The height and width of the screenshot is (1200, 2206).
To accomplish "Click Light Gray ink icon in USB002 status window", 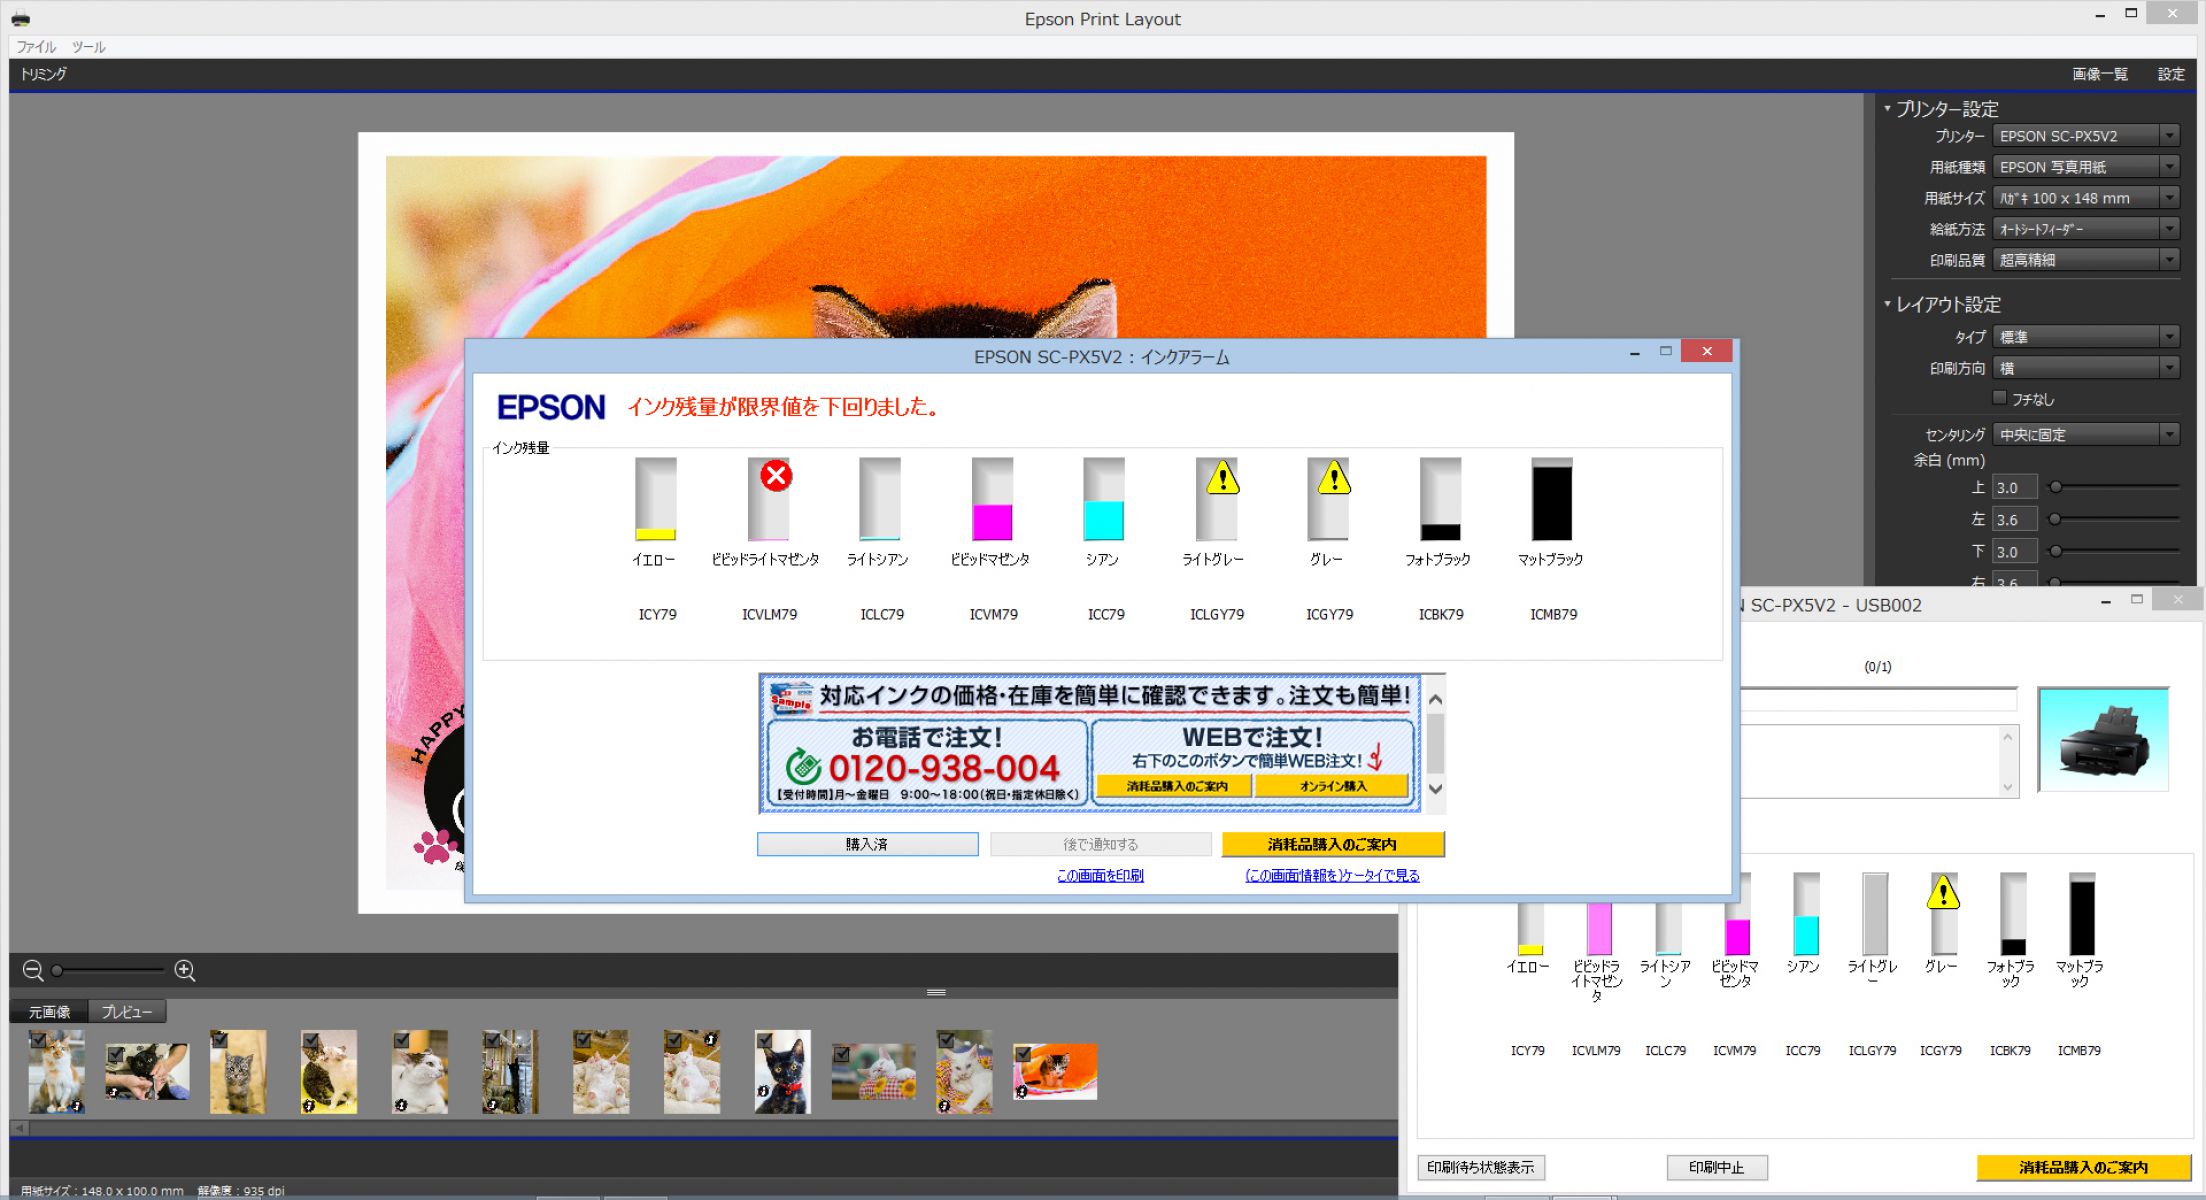I will click(x=1875, y=913).
